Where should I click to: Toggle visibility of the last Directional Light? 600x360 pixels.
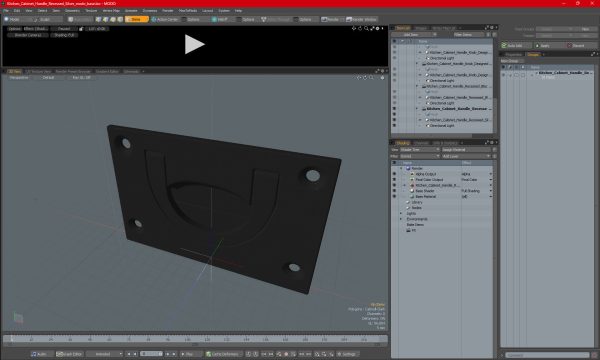394,125
